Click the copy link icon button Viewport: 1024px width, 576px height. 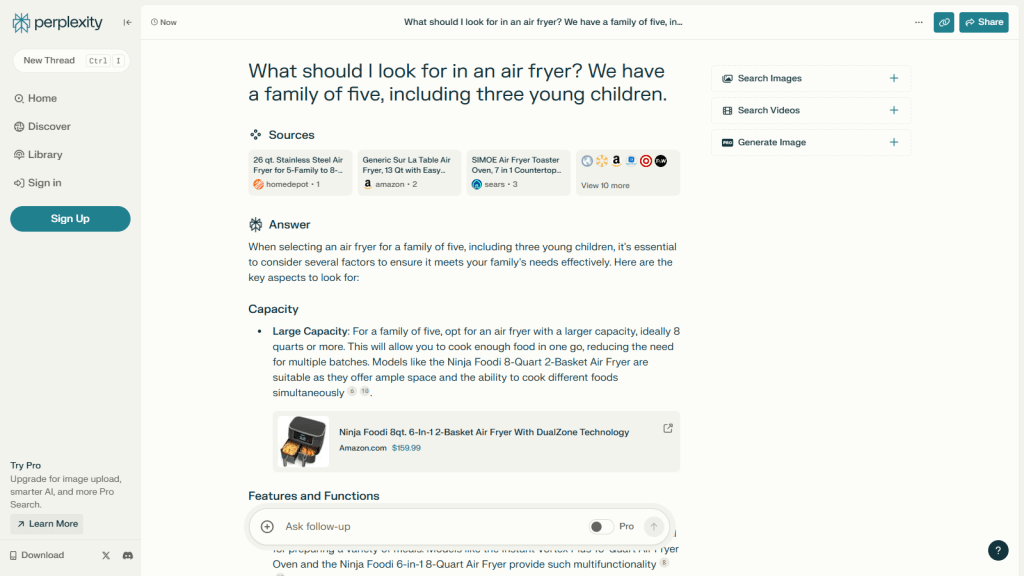(x=943, y=22)
